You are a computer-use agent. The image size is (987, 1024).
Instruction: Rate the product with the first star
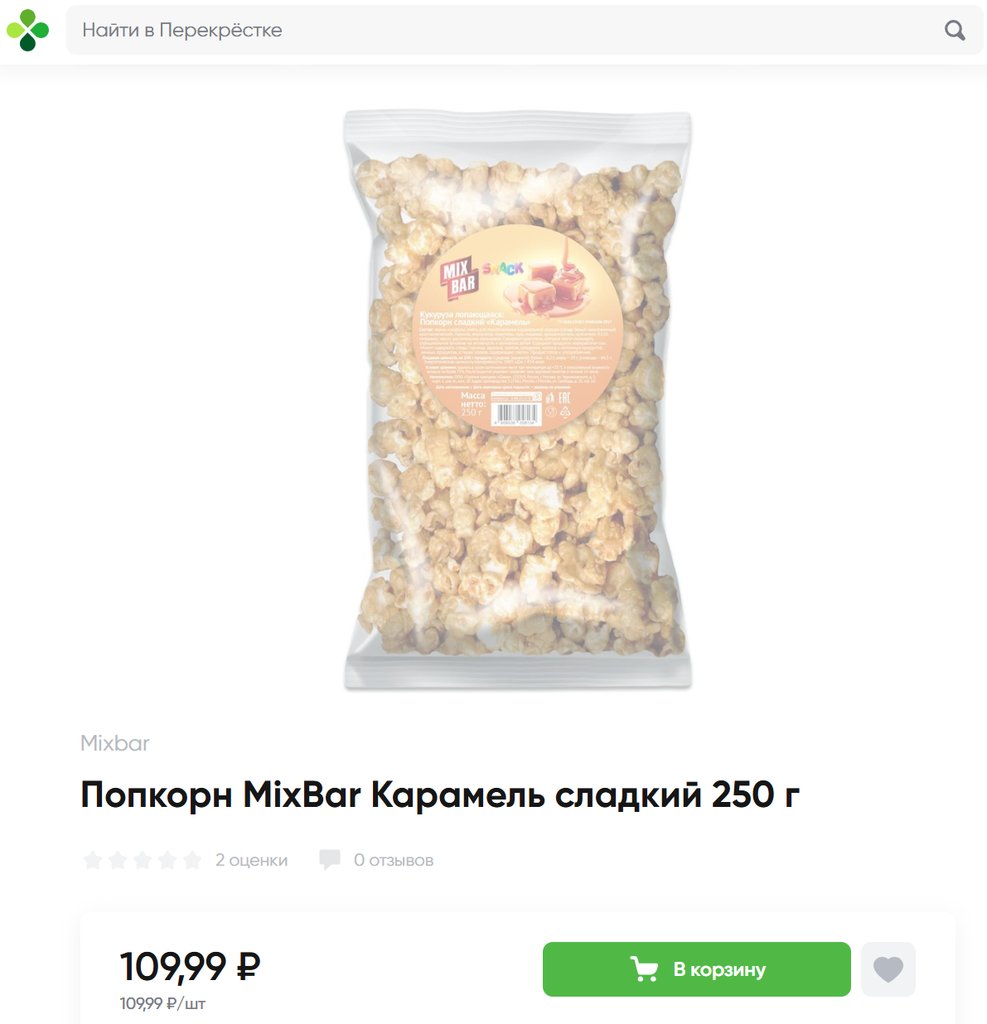[x=93, y=860]
